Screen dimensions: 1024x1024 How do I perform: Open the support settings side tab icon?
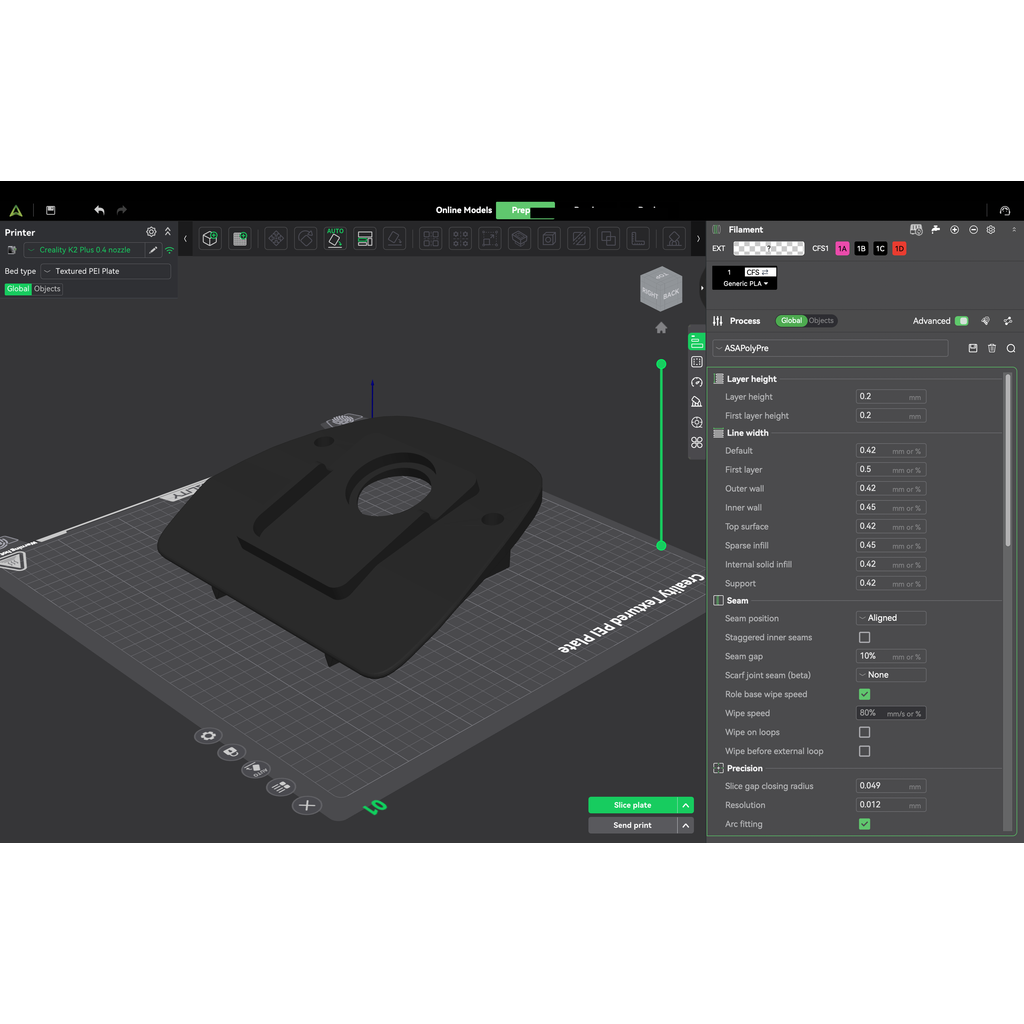pos(697,402)
